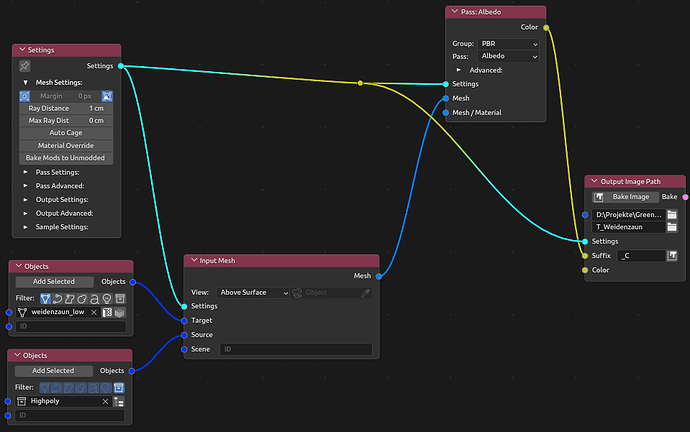
Task: Toggle the Auto Cage button
Action: 66,133
